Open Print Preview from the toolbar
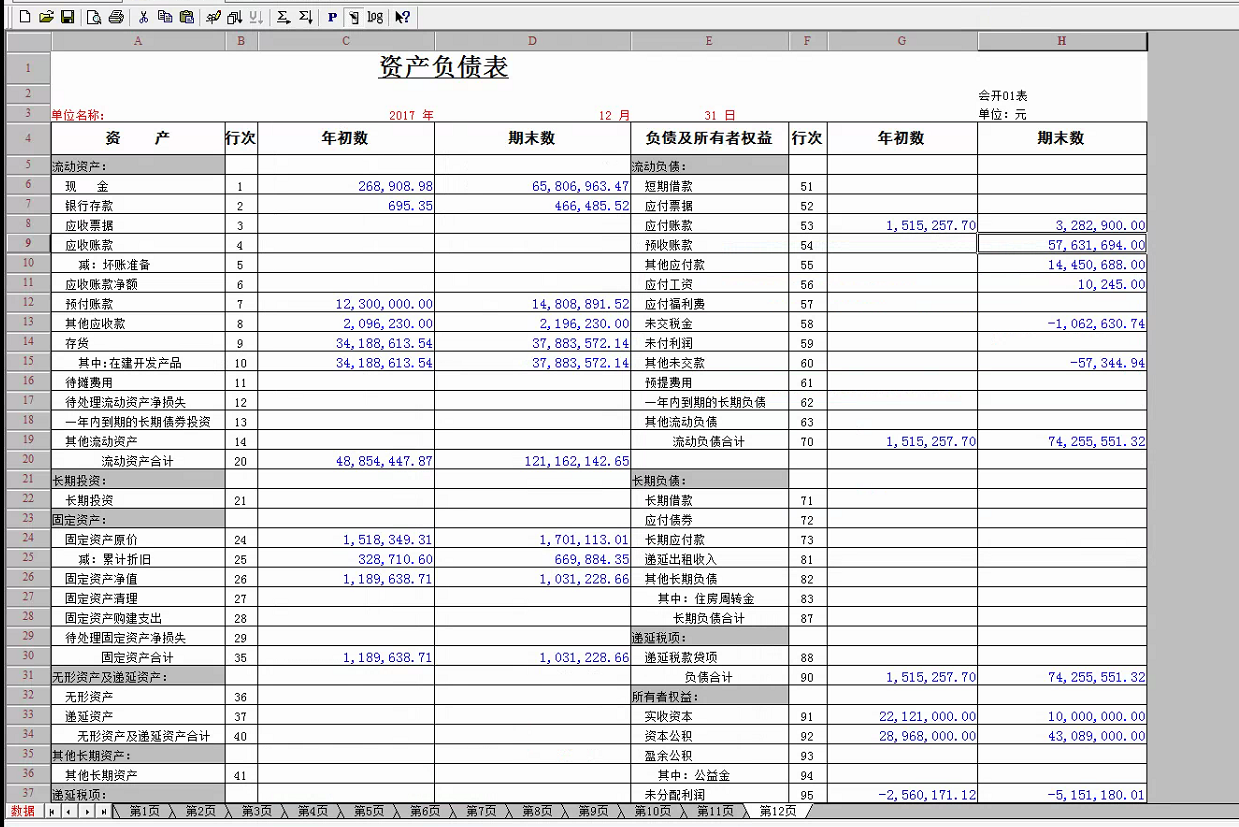Image resolution: width=1239 pixels, height=827 pixels. tap(94, 17)
